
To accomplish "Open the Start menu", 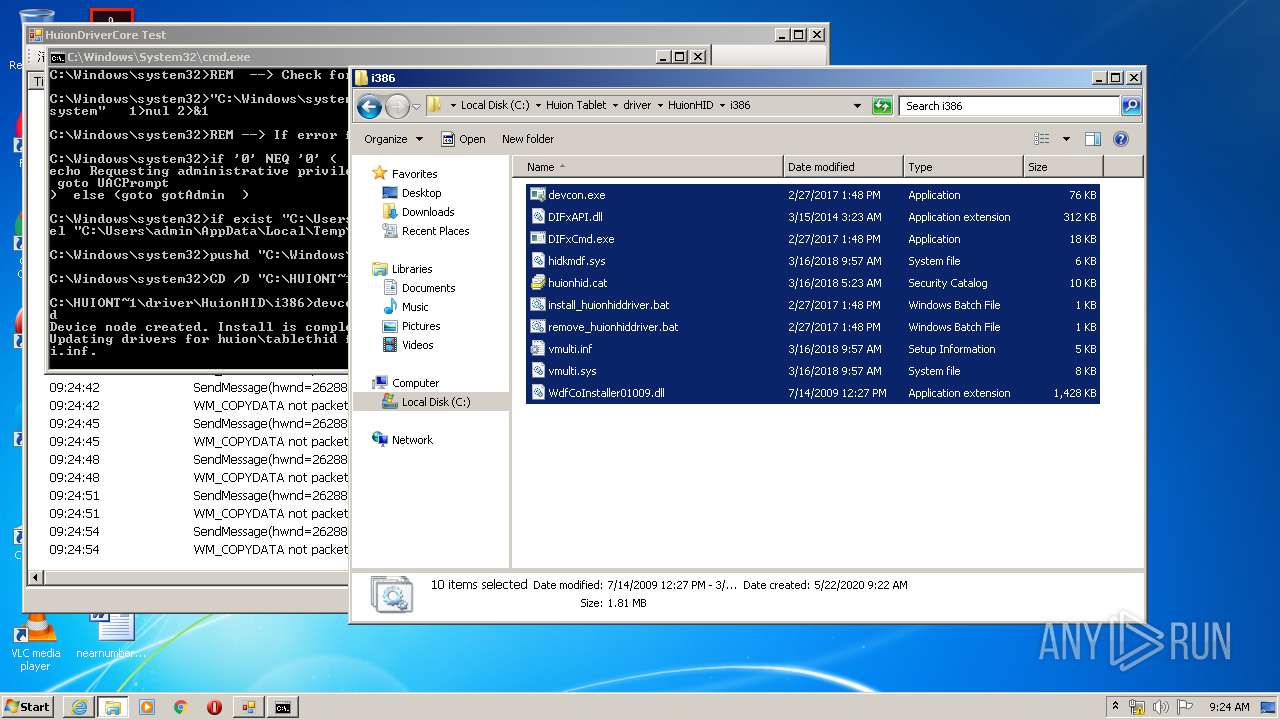I will (x=28, y=707).
